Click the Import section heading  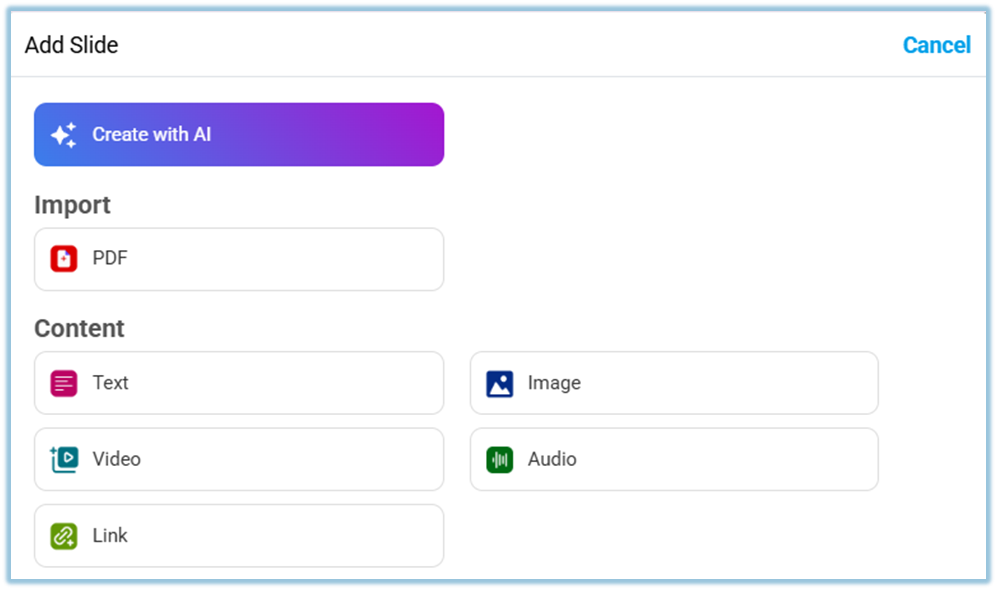pyautogui.click(x=72, y=205)
